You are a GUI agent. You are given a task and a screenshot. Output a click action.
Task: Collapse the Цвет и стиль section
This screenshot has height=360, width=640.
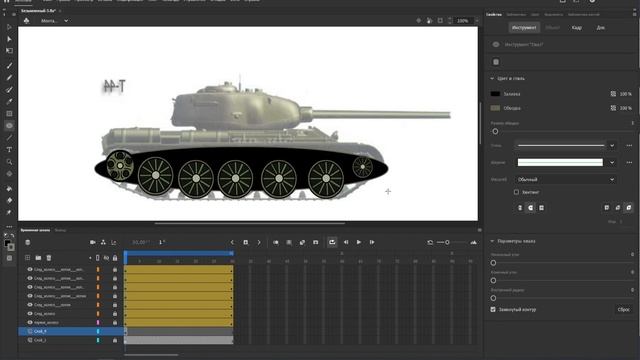pos(492,78)
